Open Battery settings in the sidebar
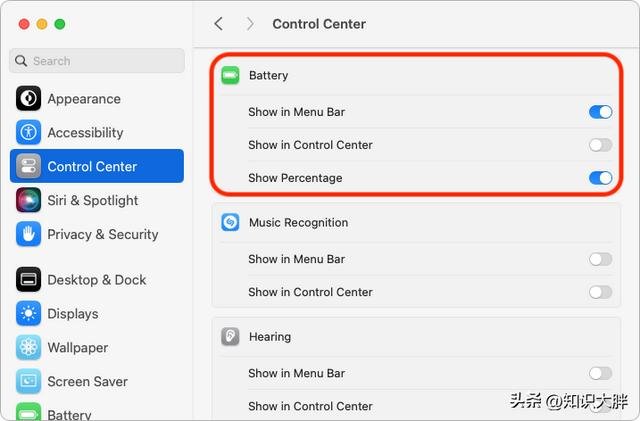Screen dimensions: 640x421 point(70,414)
